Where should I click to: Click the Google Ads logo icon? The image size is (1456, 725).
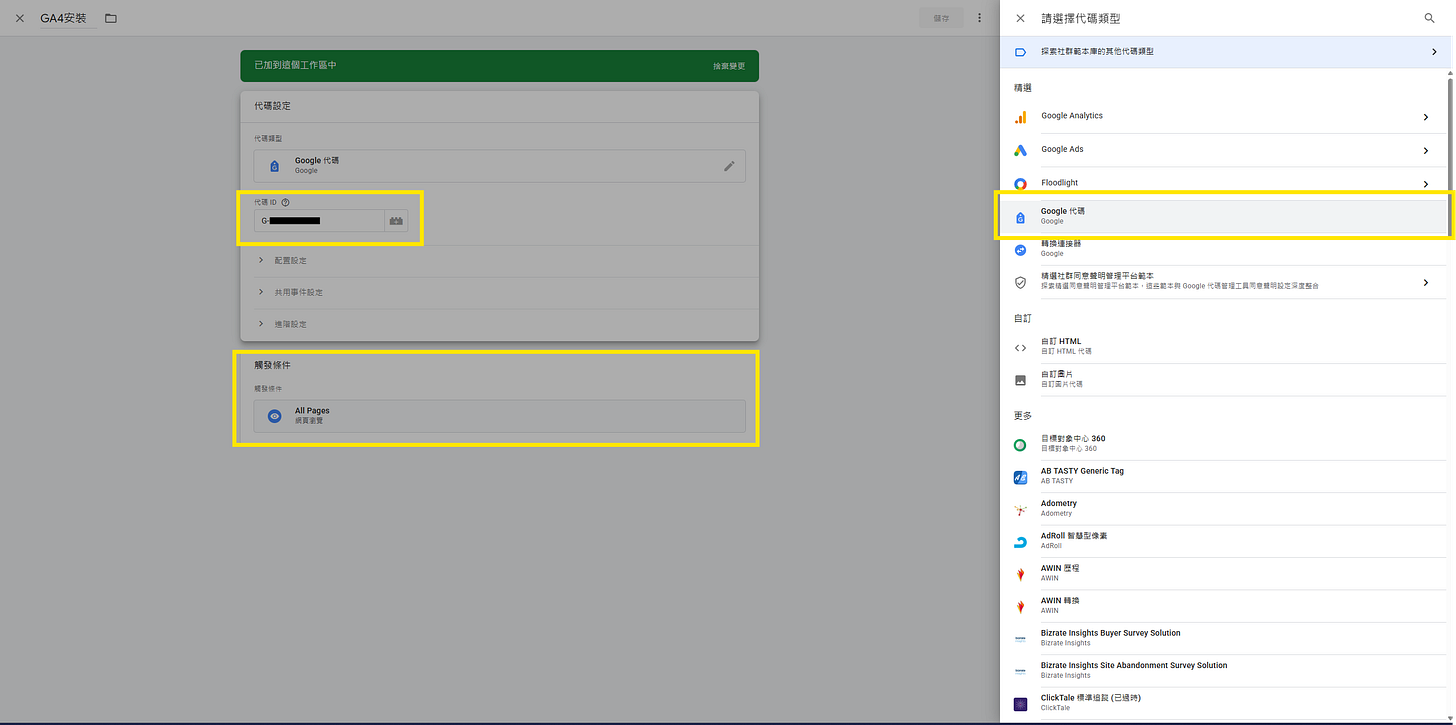pyautogui.click(x=1020, y=150)
